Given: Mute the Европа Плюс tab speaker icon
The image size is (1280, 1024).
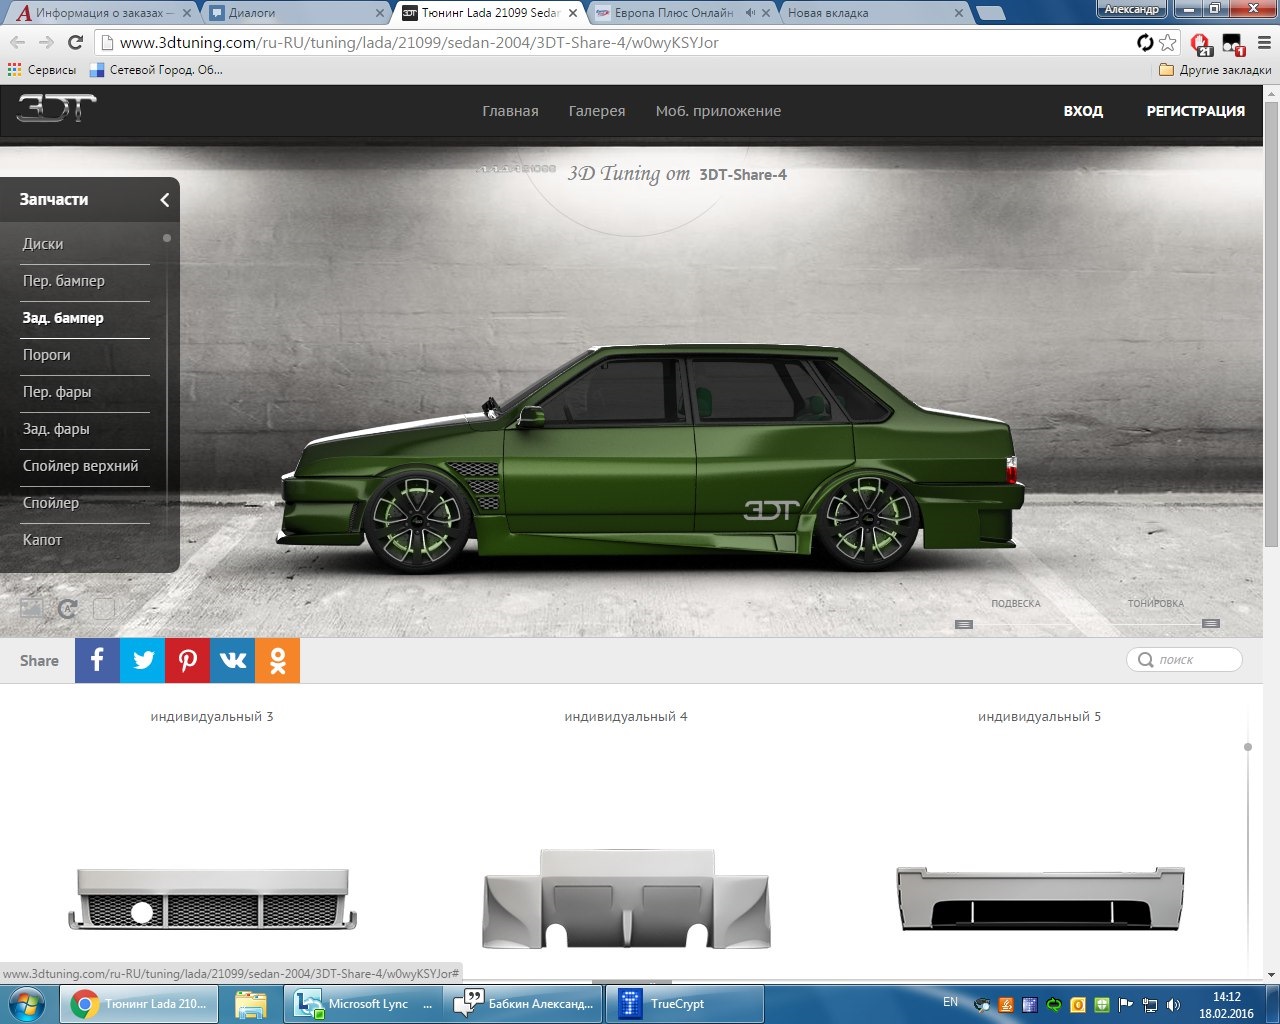Looking at the screenshot, I should point(750,13).
